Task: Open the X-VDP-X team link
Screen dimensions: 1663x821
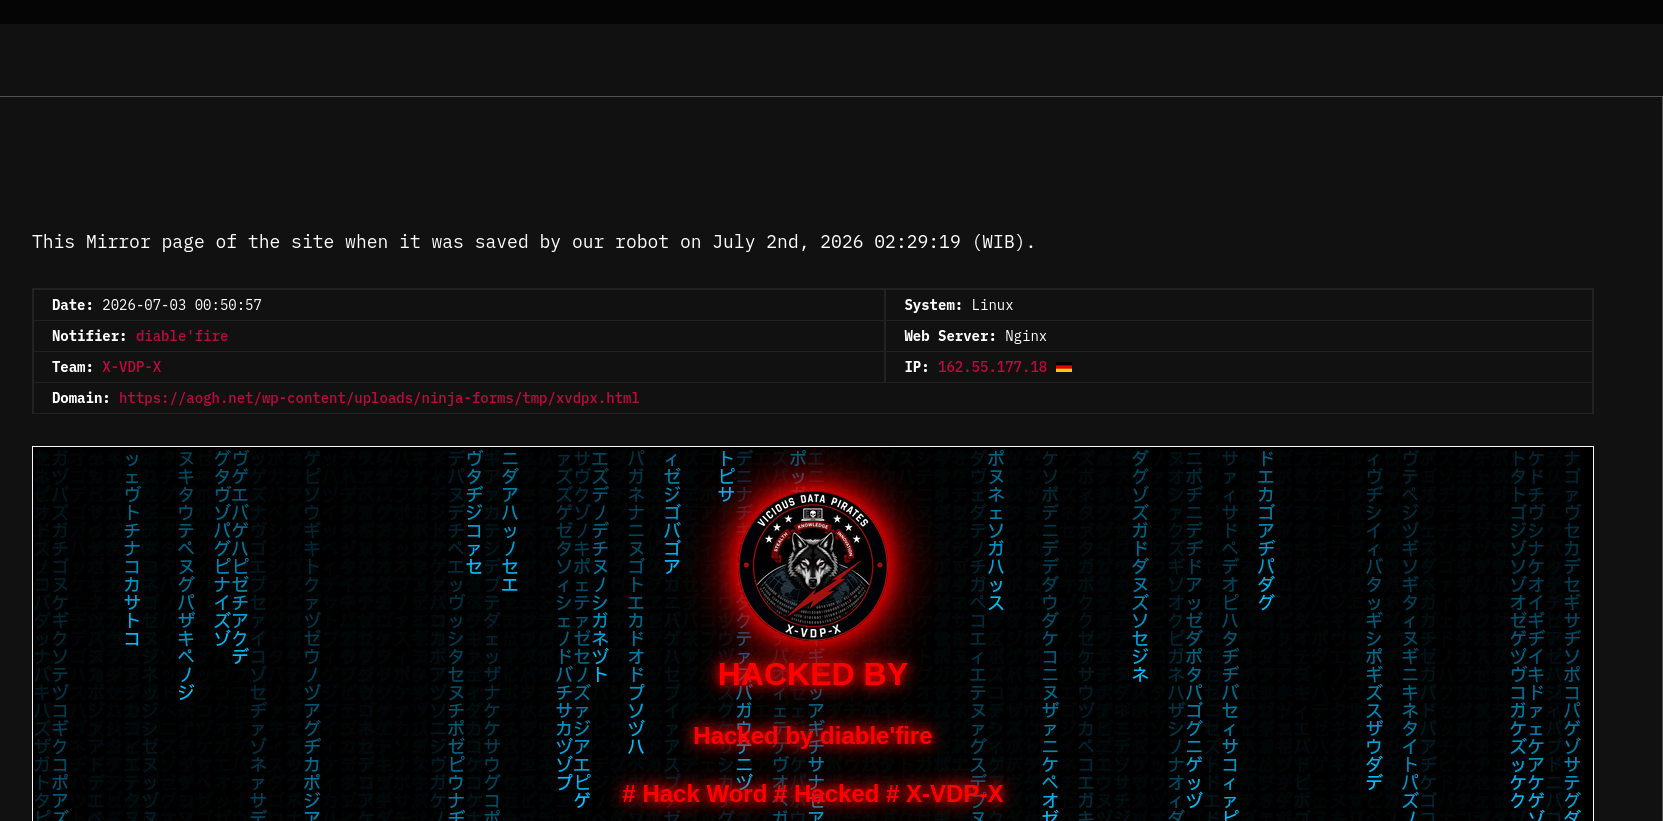Action: 131,367
